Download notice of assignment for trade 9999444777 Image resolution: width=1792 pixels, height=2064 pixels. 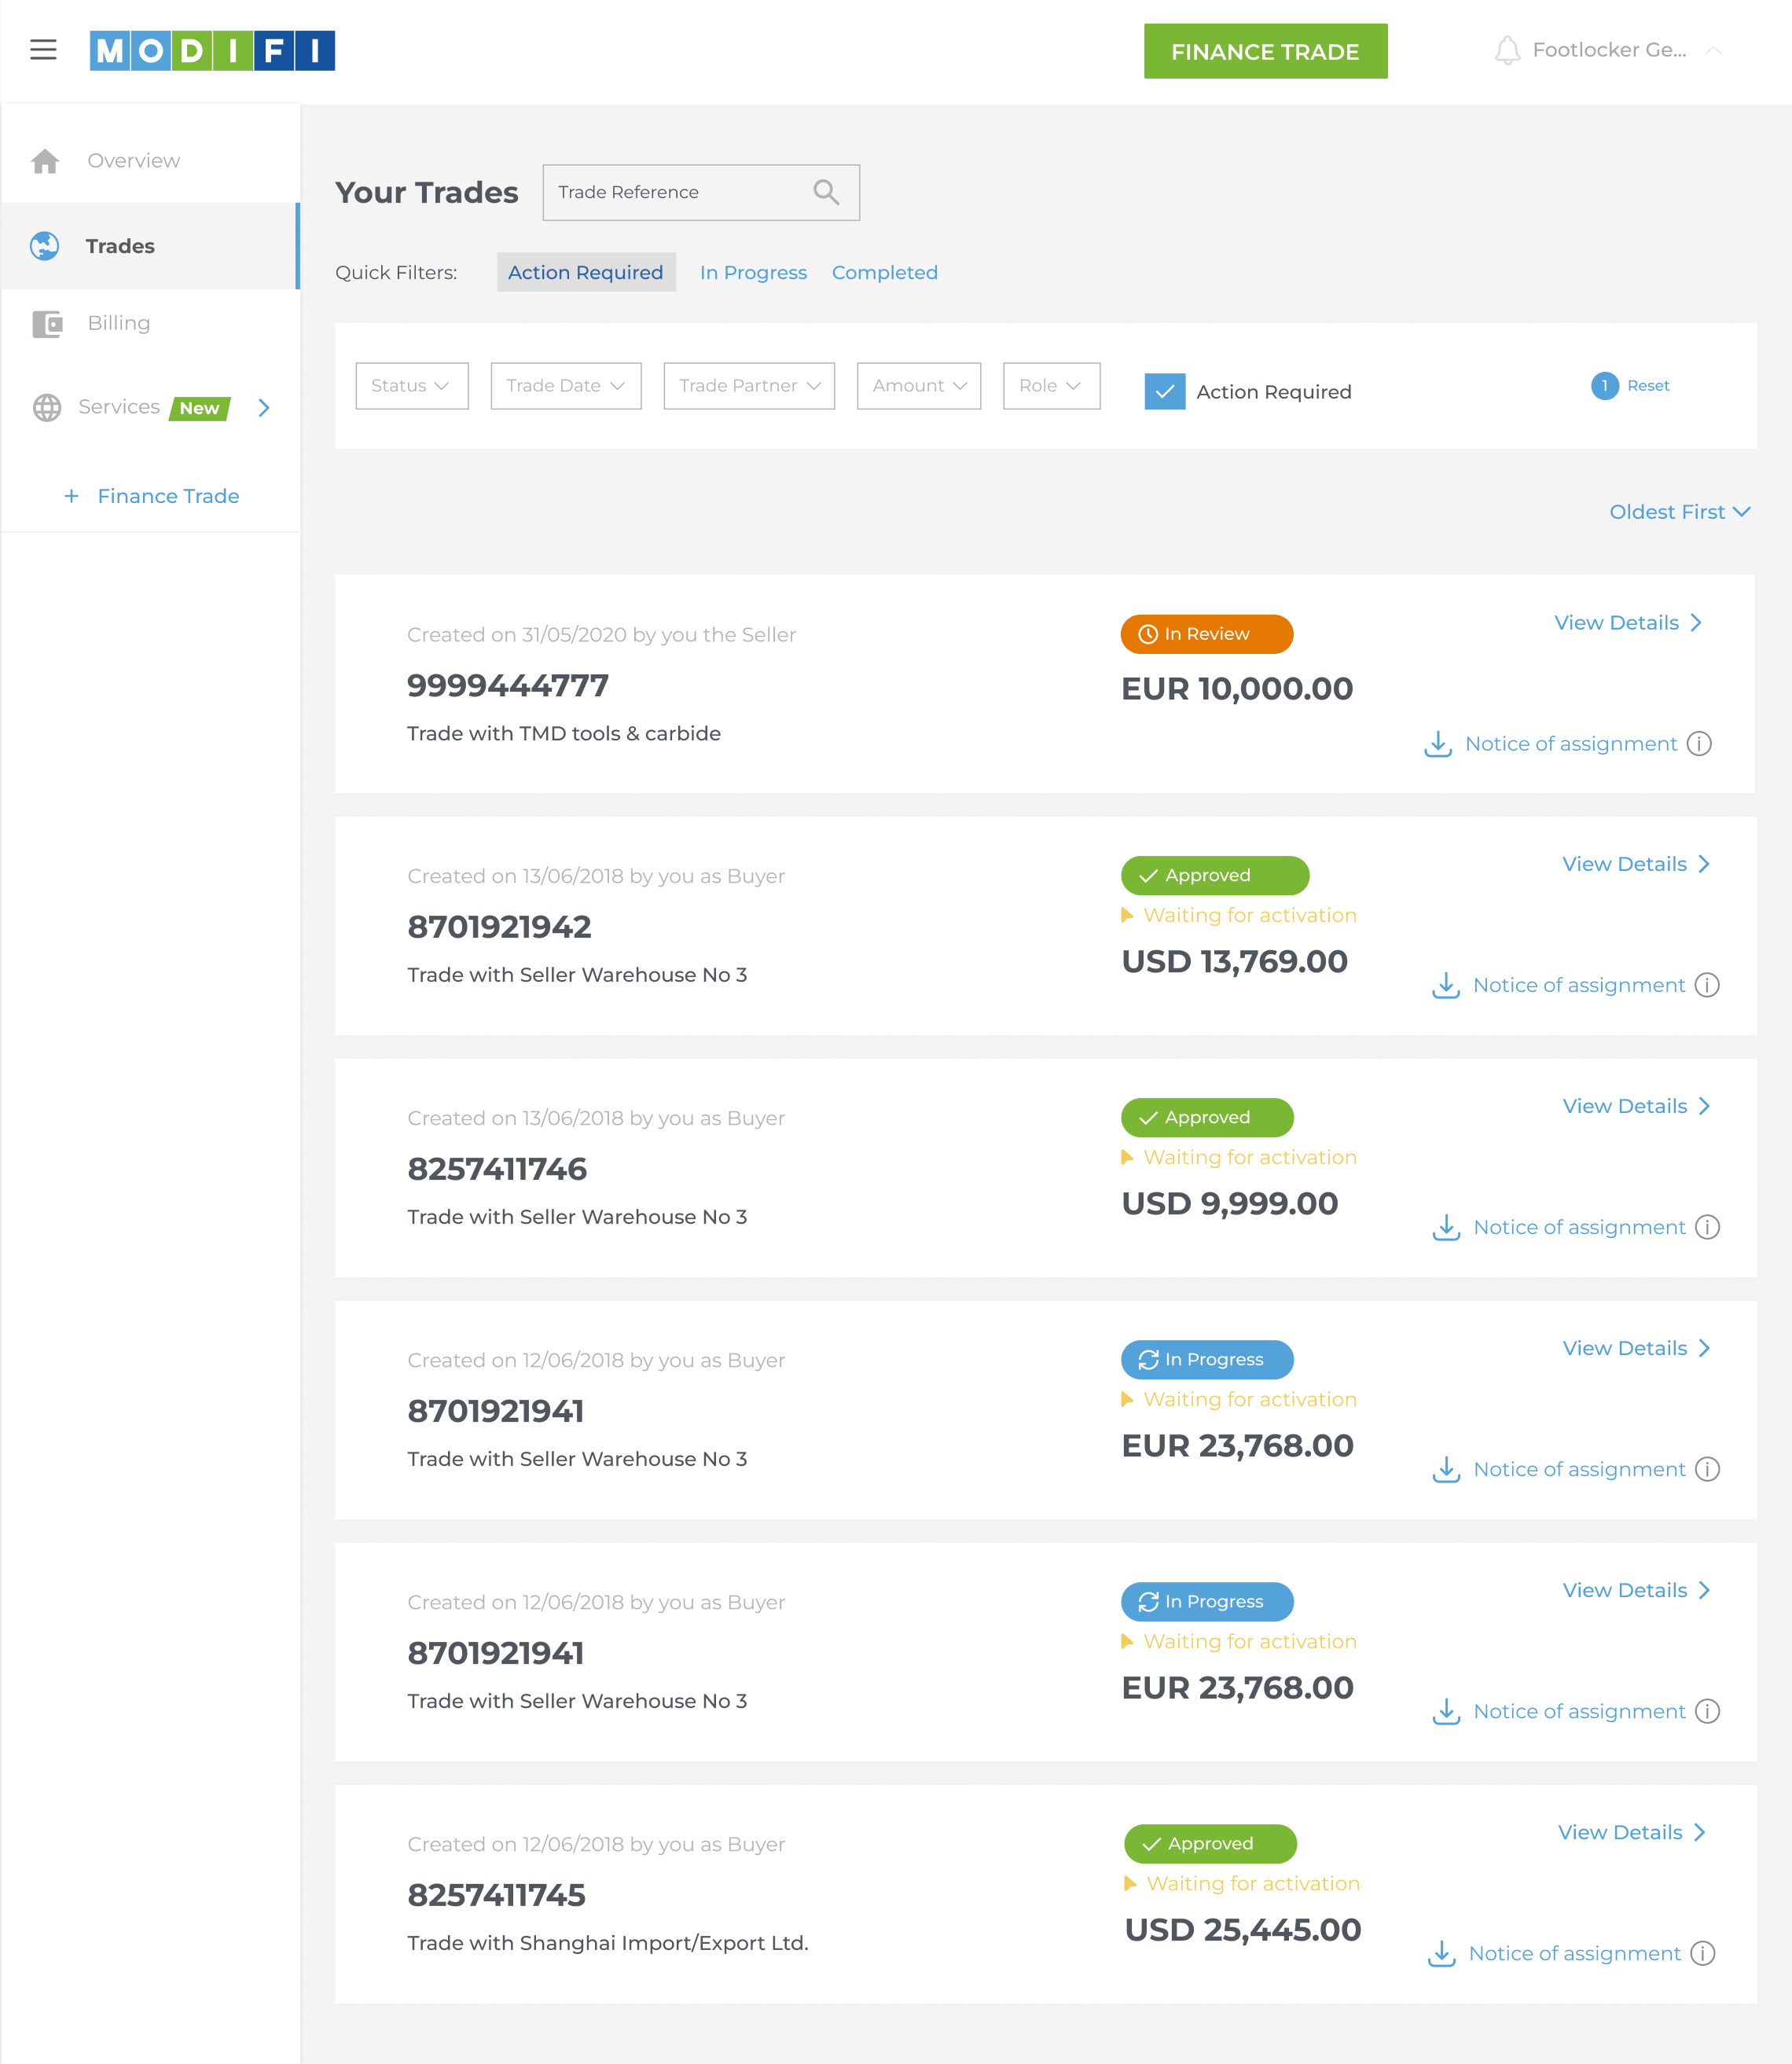click(1570, 744)
